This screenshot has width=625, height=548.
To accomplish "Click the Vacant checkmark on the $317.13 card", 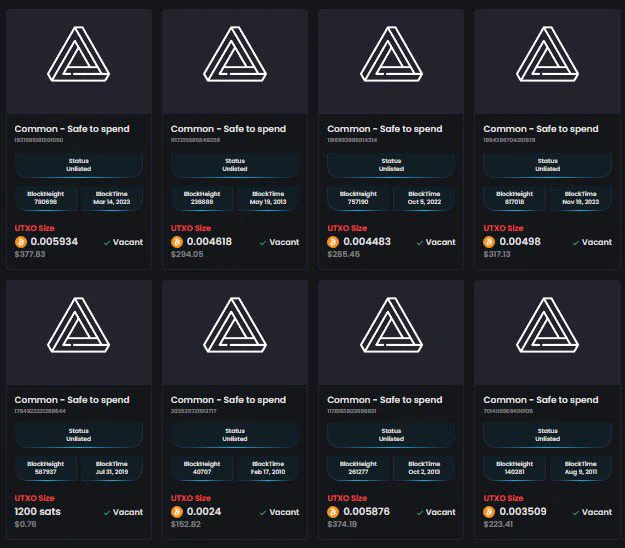I will click(x=576, y=243).
